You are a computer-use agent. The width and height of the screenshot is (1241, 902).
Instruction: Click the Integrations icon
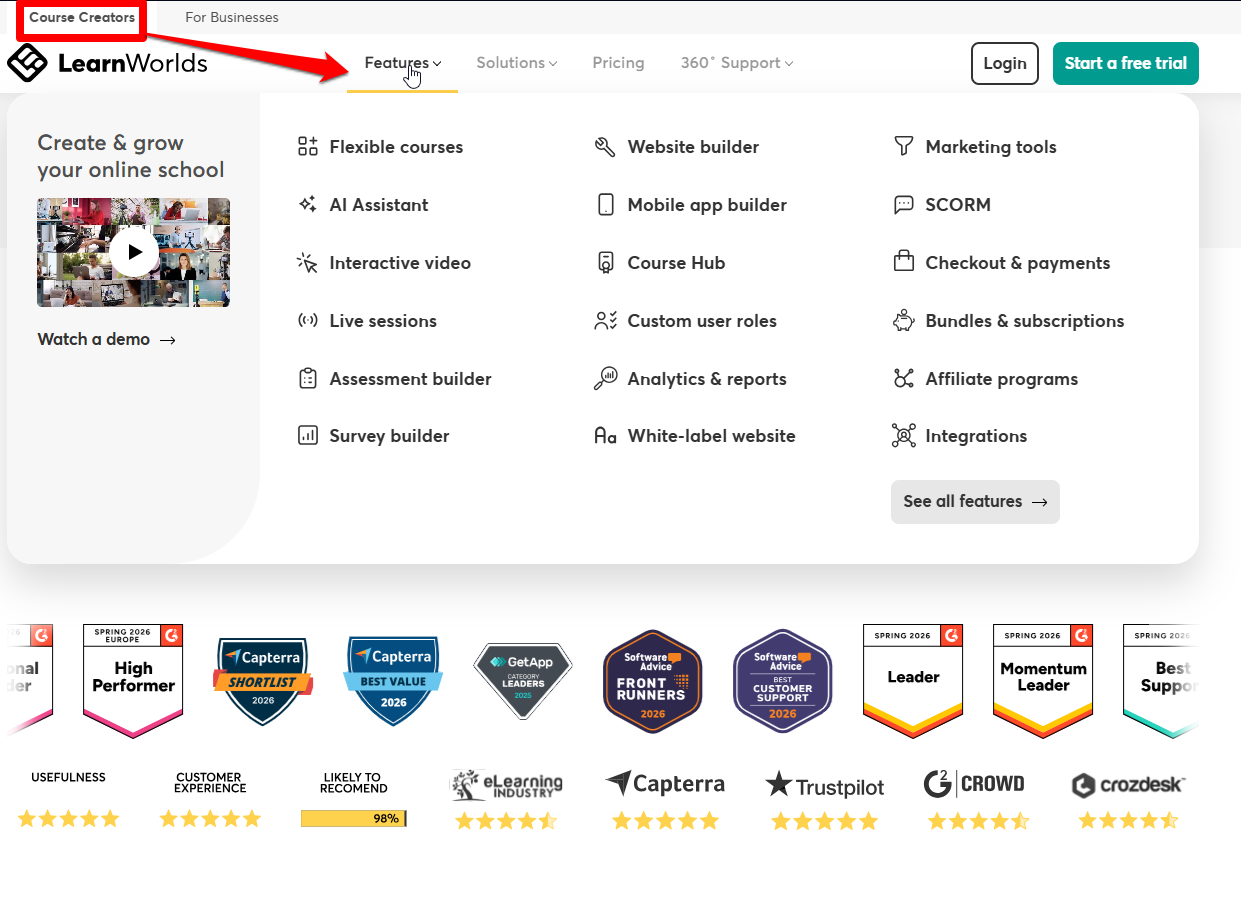(x=903, y=436)
